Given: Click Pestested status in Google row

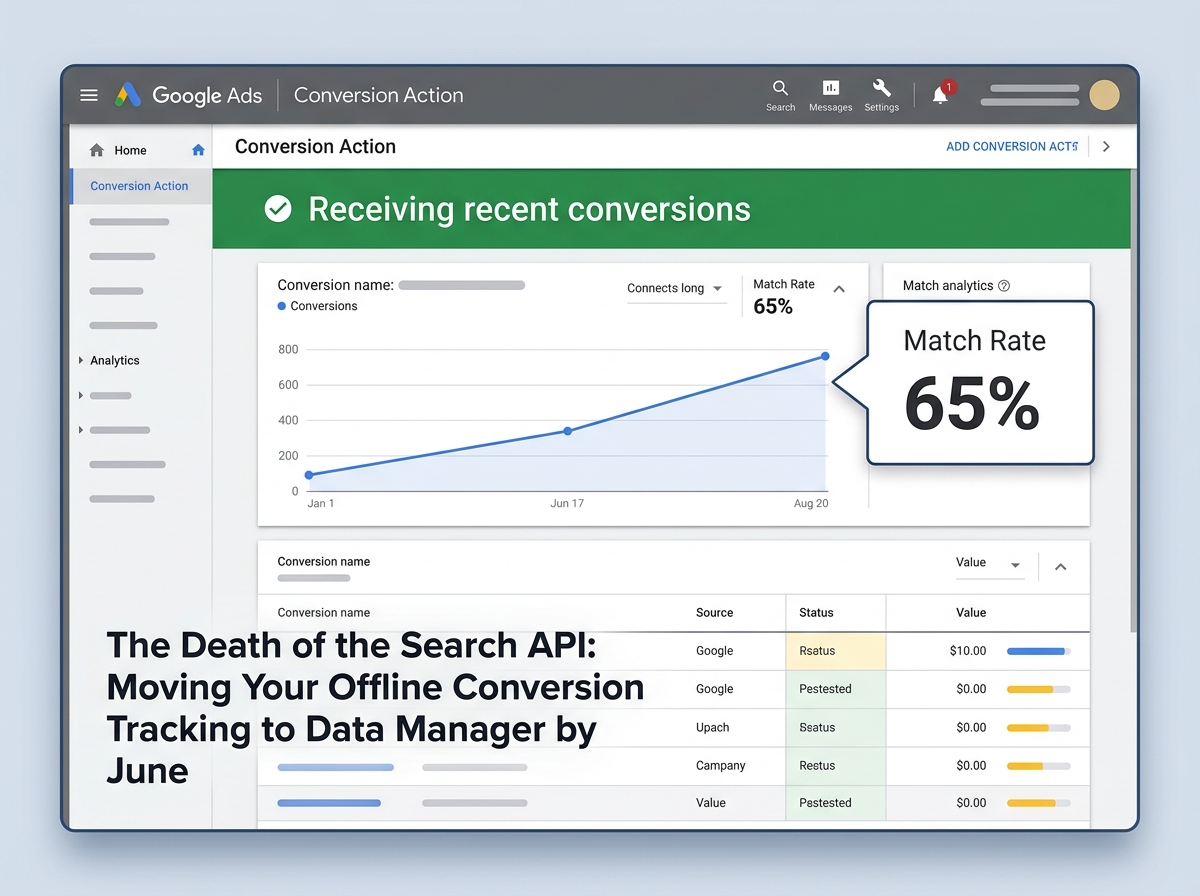Looking at the screenshot, I should click(836, 689).
